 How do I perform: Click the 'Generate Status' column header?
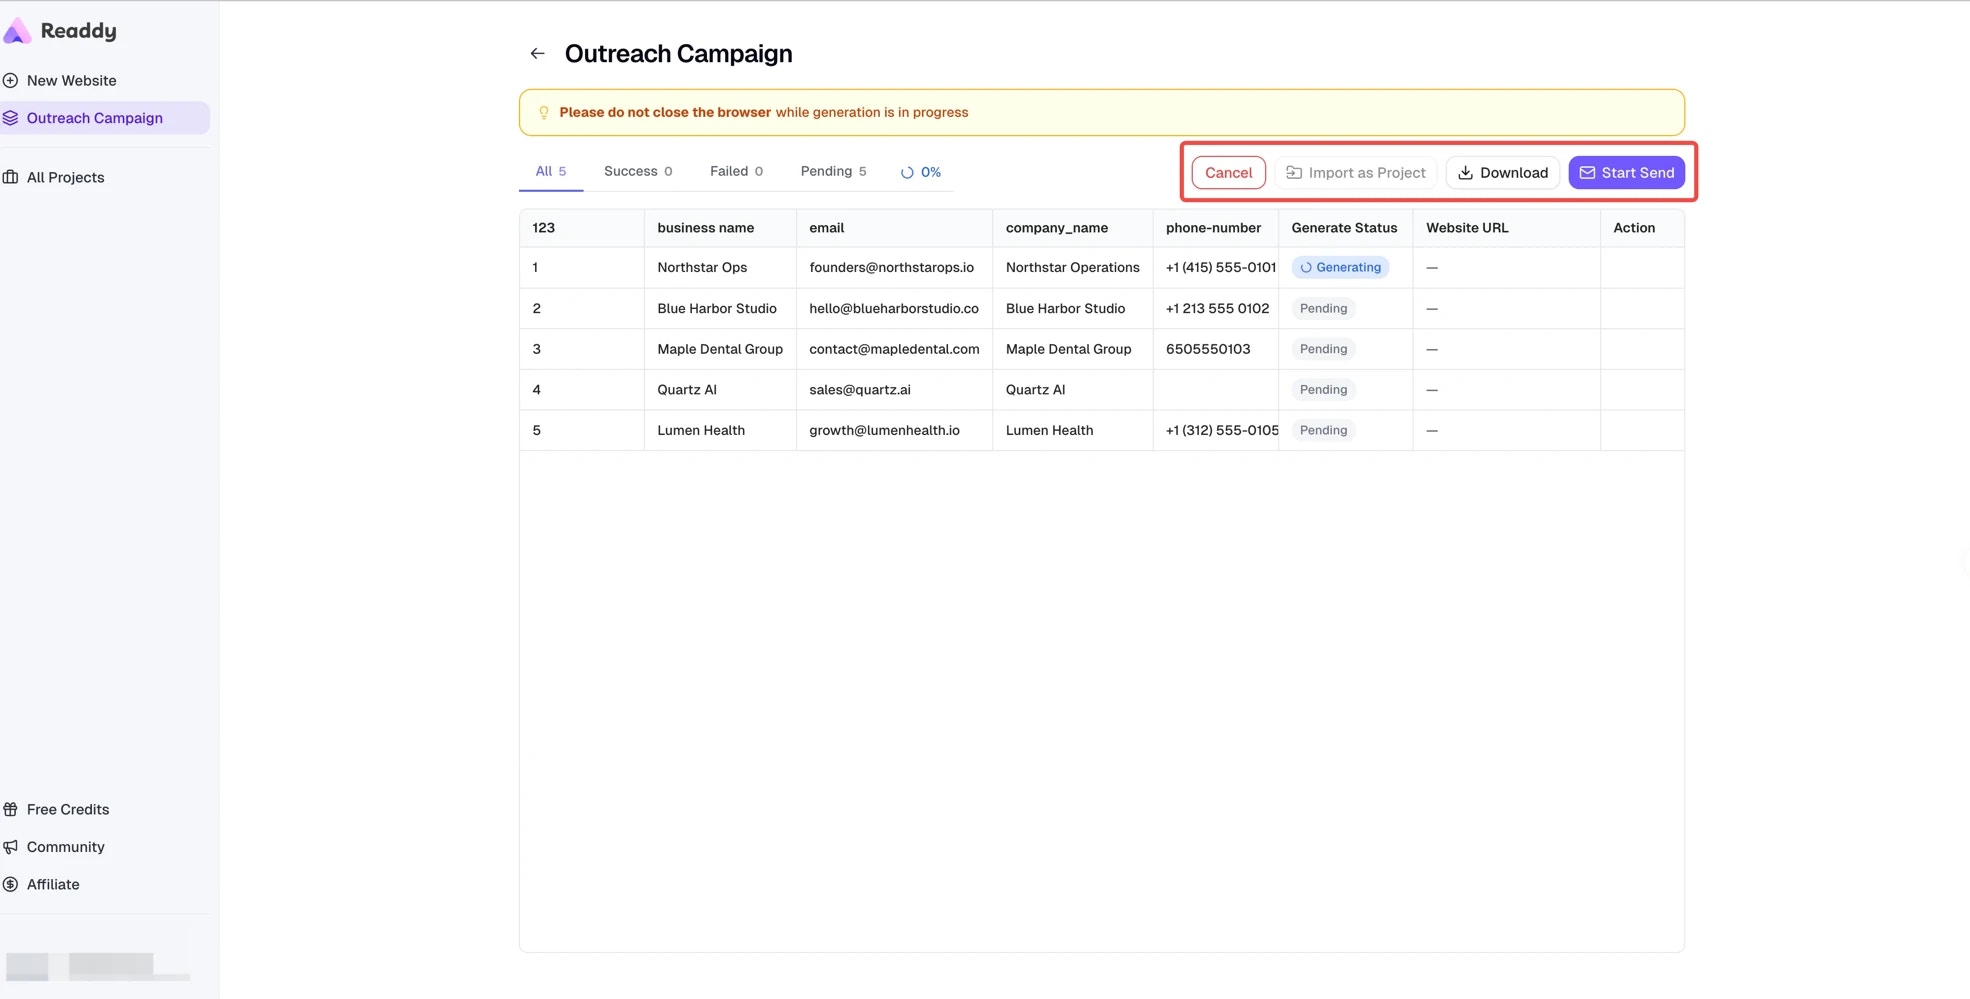pyautogui.click(x=1344, y=228)
